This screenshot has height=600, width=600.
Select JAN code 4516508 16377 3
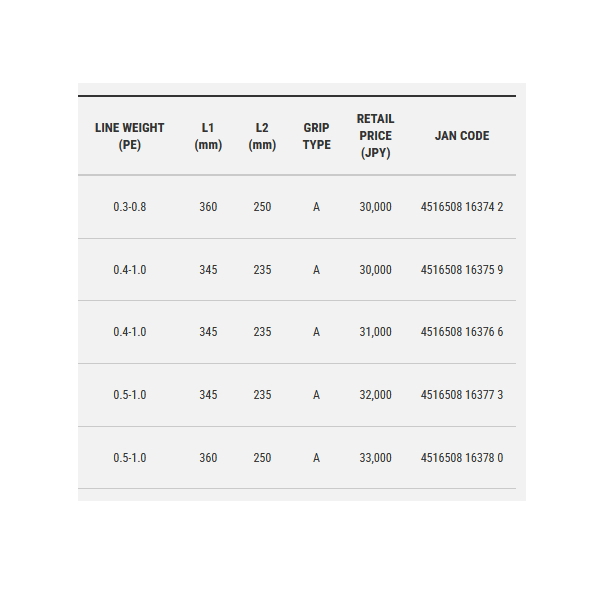462,395
